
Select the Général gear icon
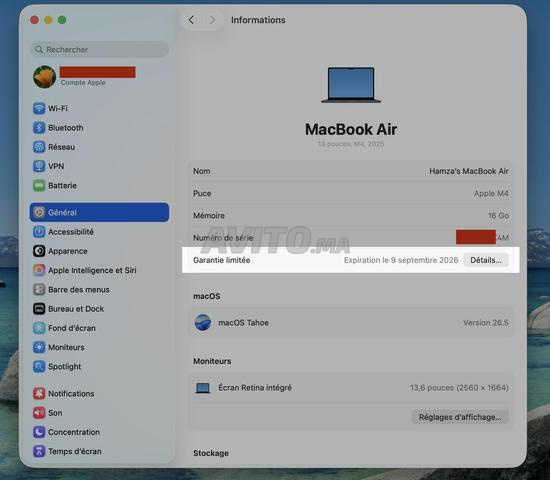click(39, 212)
